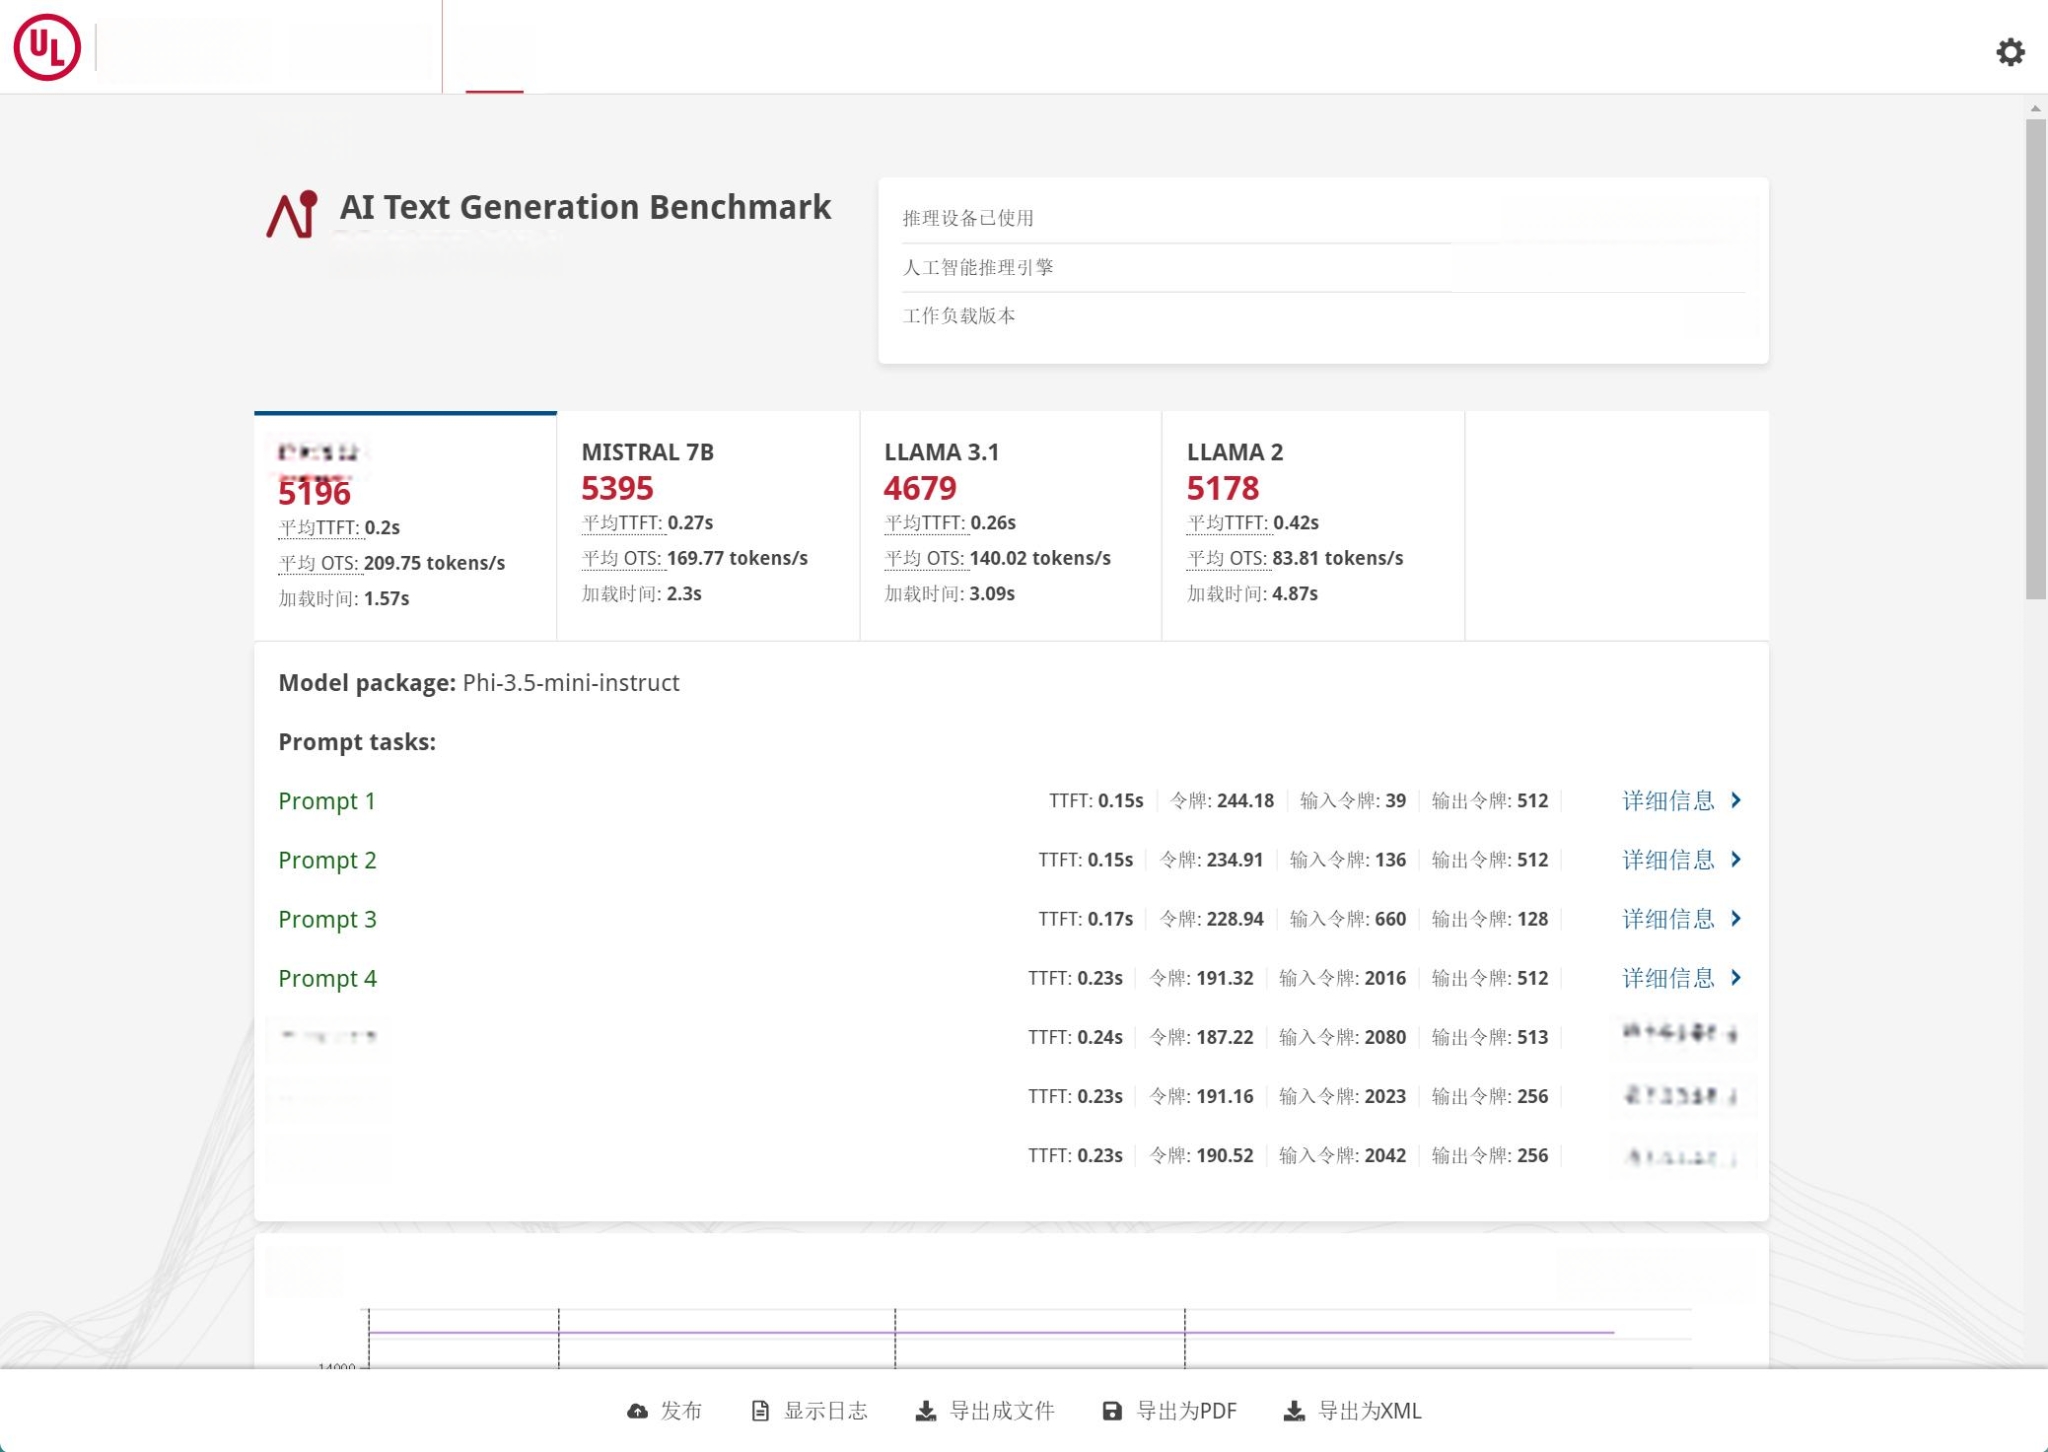This screenshot has height=1452, width=2048.
Task: Click the Prompt 2 label
Action: click(327, 860)
